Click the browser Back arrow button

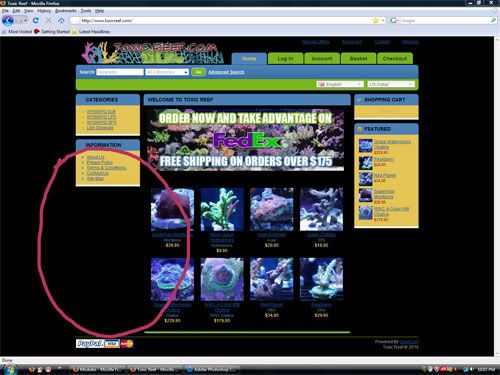click(7, 21)
